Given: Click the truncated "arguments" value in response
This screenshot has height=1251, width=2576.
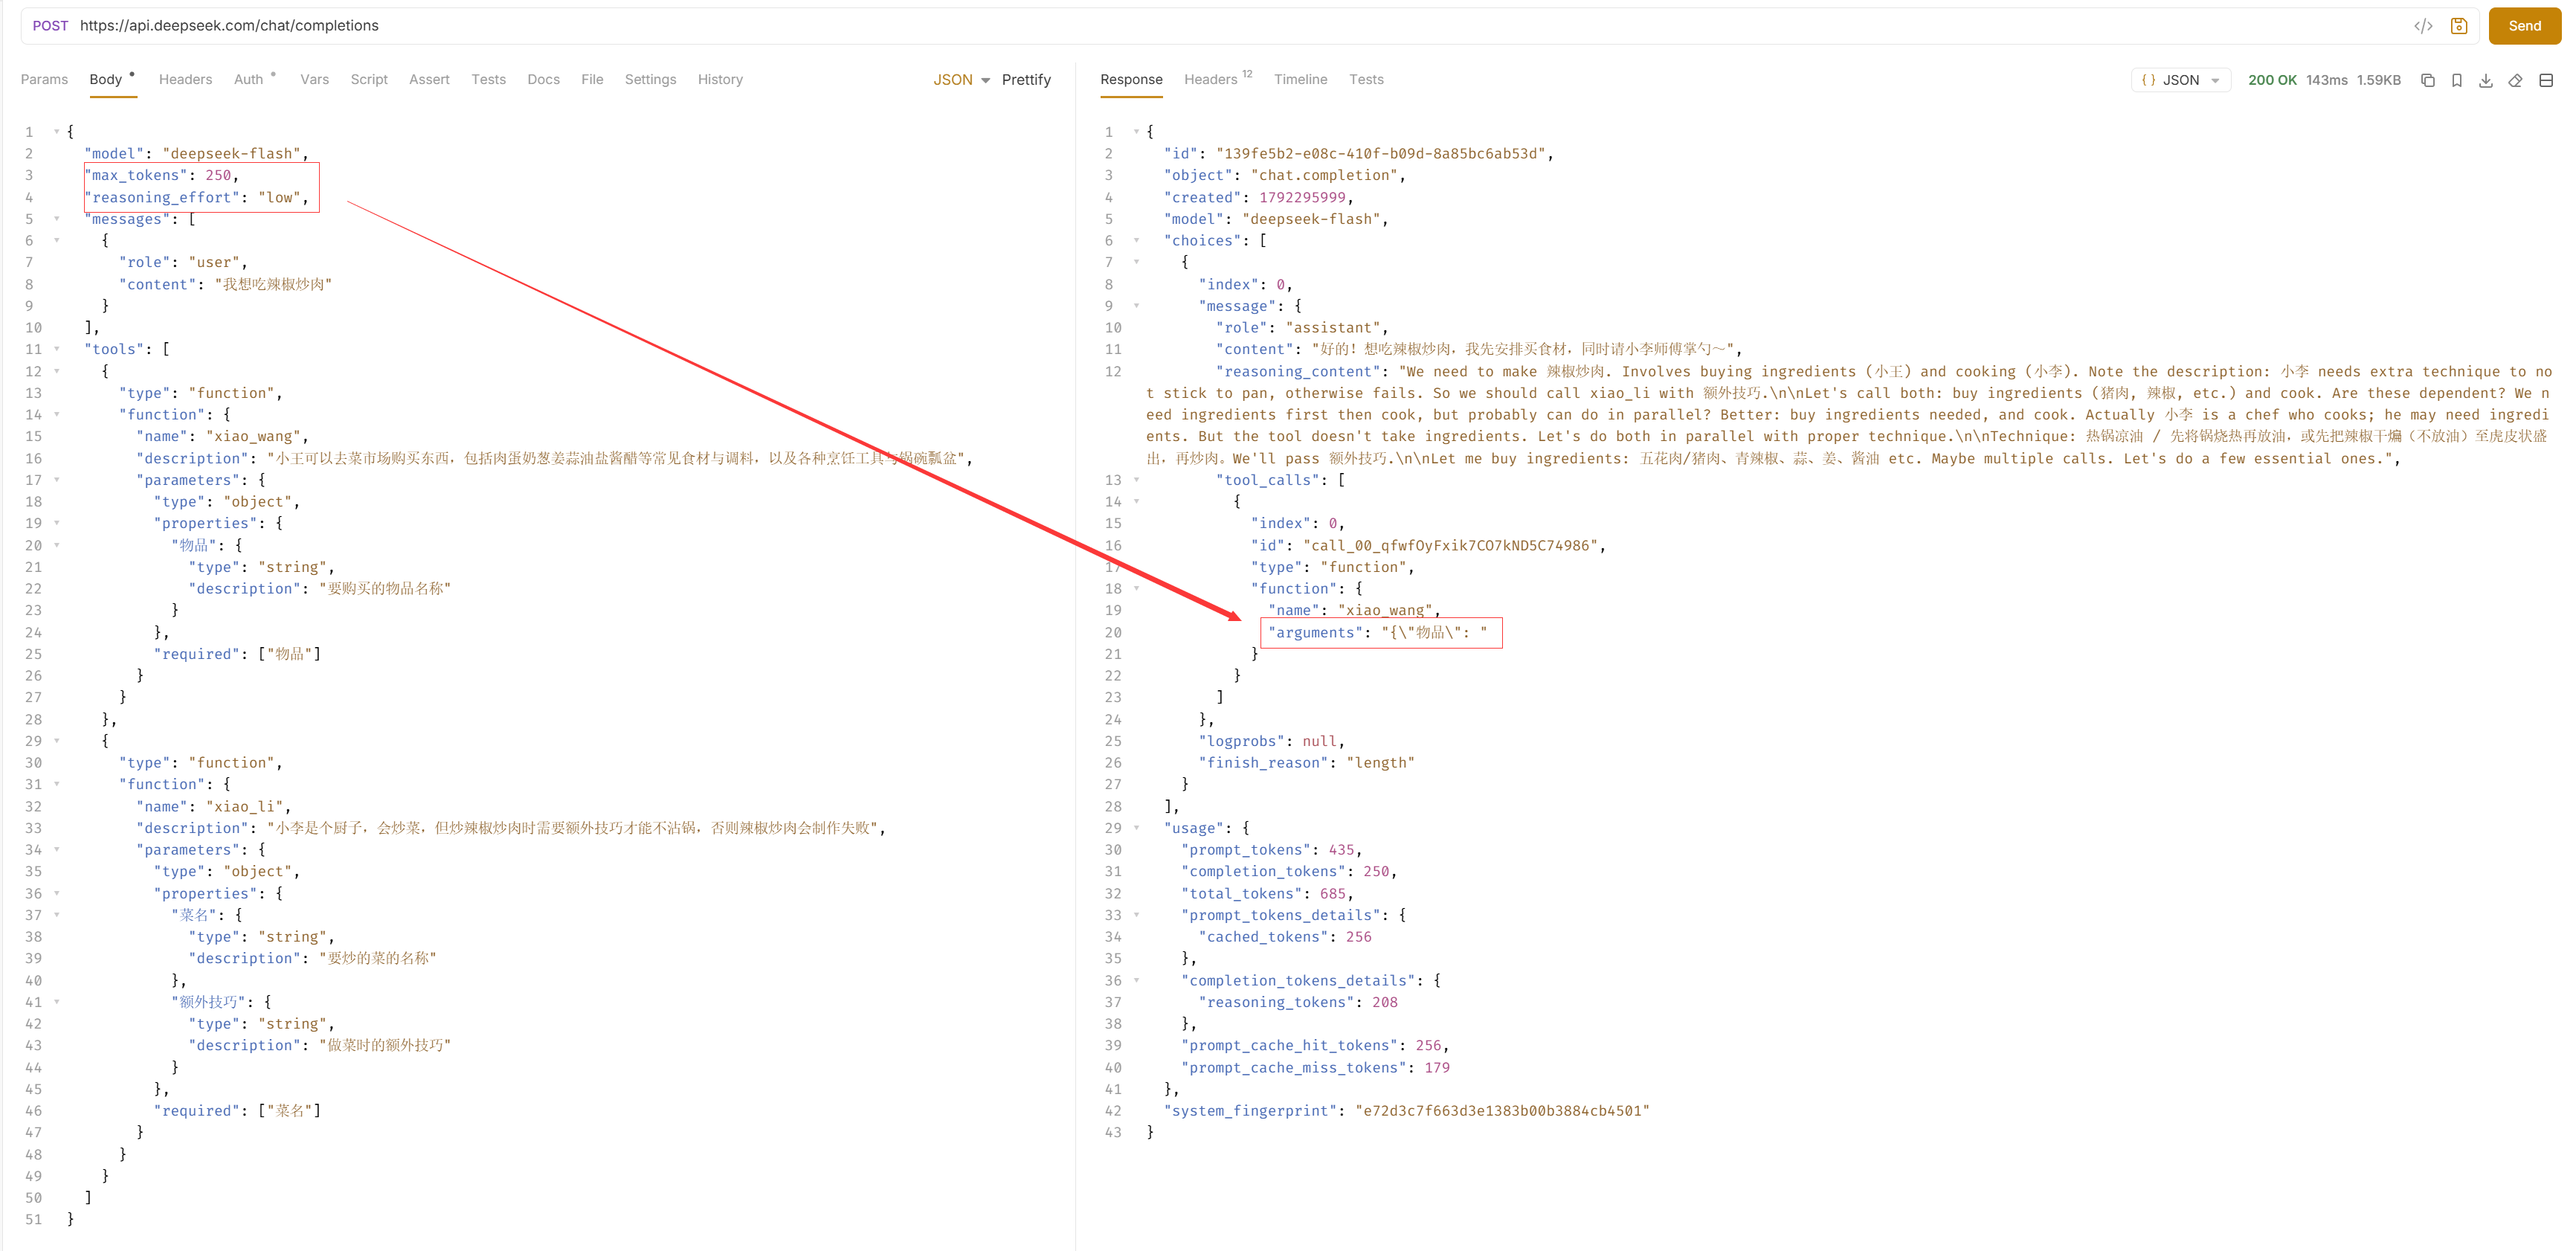Looking at the screenshot, I should click(x=1434, y=633).
